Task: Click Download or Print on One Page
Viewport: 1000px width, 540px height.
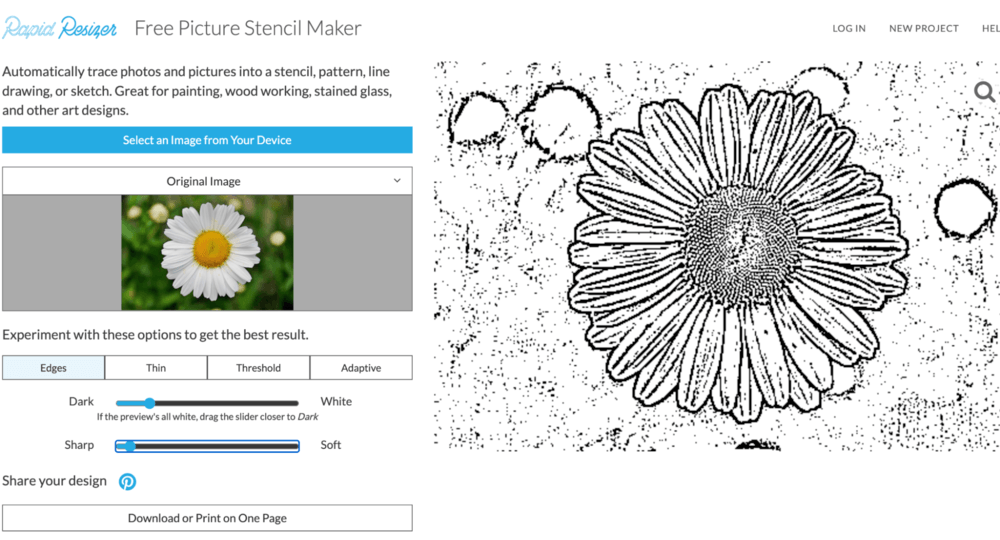Action: pos(207,518)
